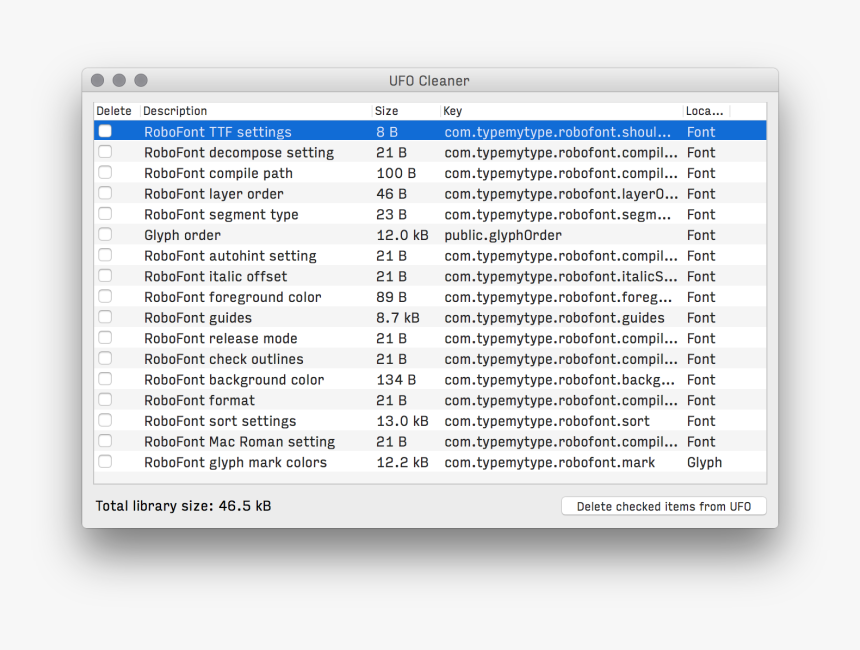Select the RoboFont check outlines row
860x650 pixels.
(430, 359)
